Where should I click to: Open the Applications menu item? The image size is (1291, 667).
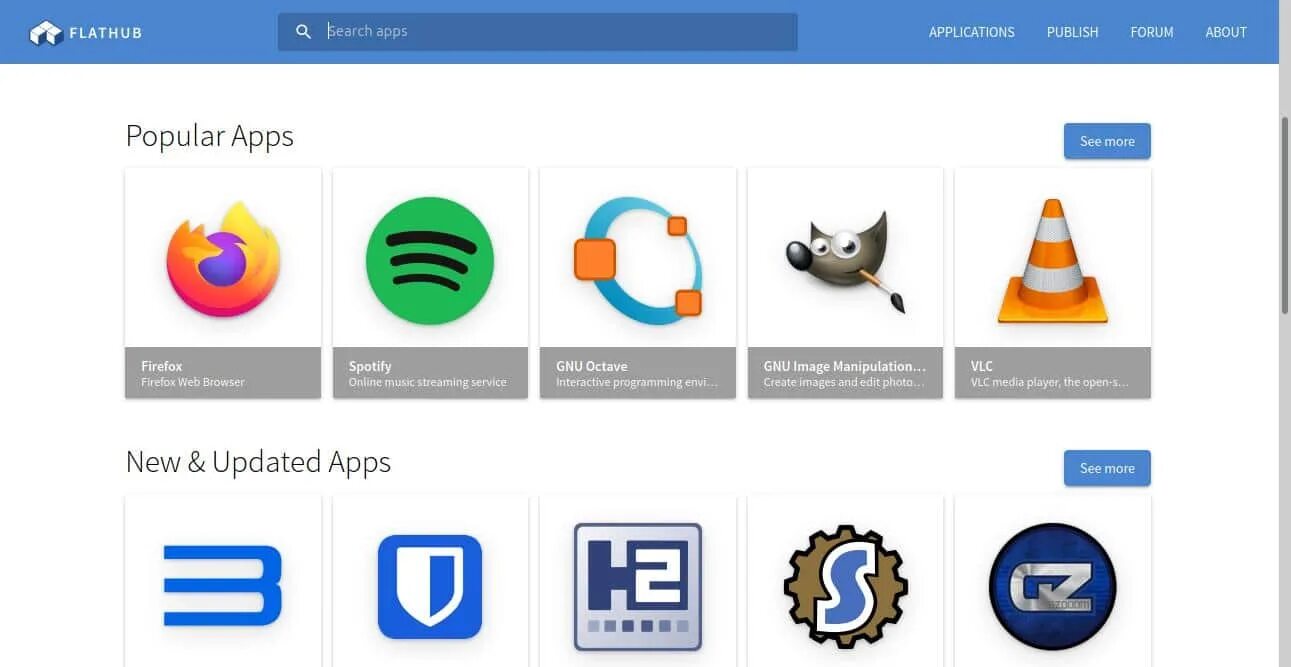pos(971,32)
